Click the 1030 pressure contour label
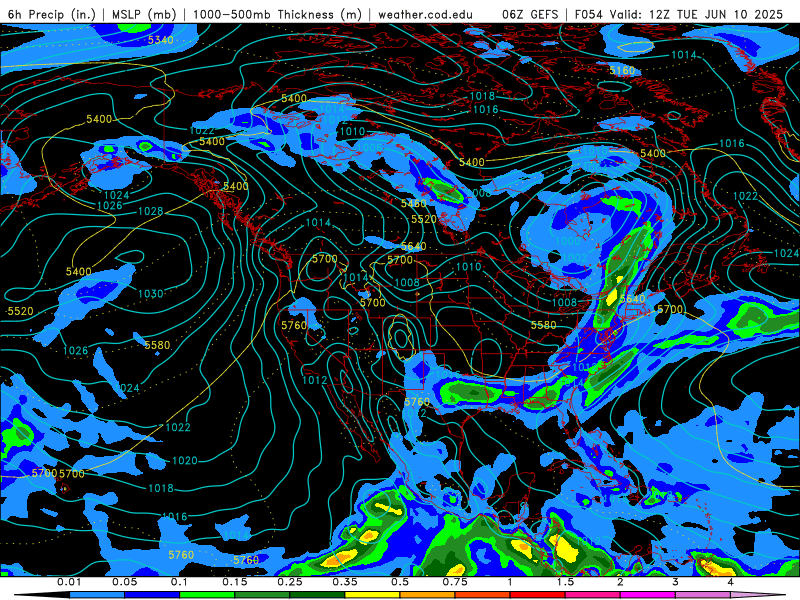This screenshot has height=600, width=800. point(151,293)
